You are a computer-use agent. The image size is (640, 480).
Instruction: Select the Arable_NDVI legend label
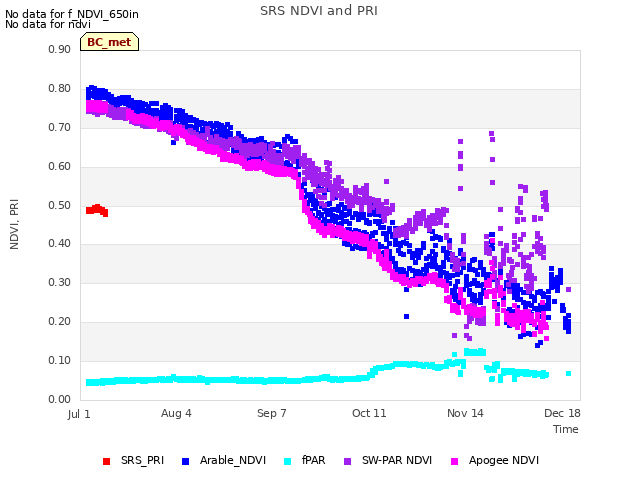click(233, 460)
